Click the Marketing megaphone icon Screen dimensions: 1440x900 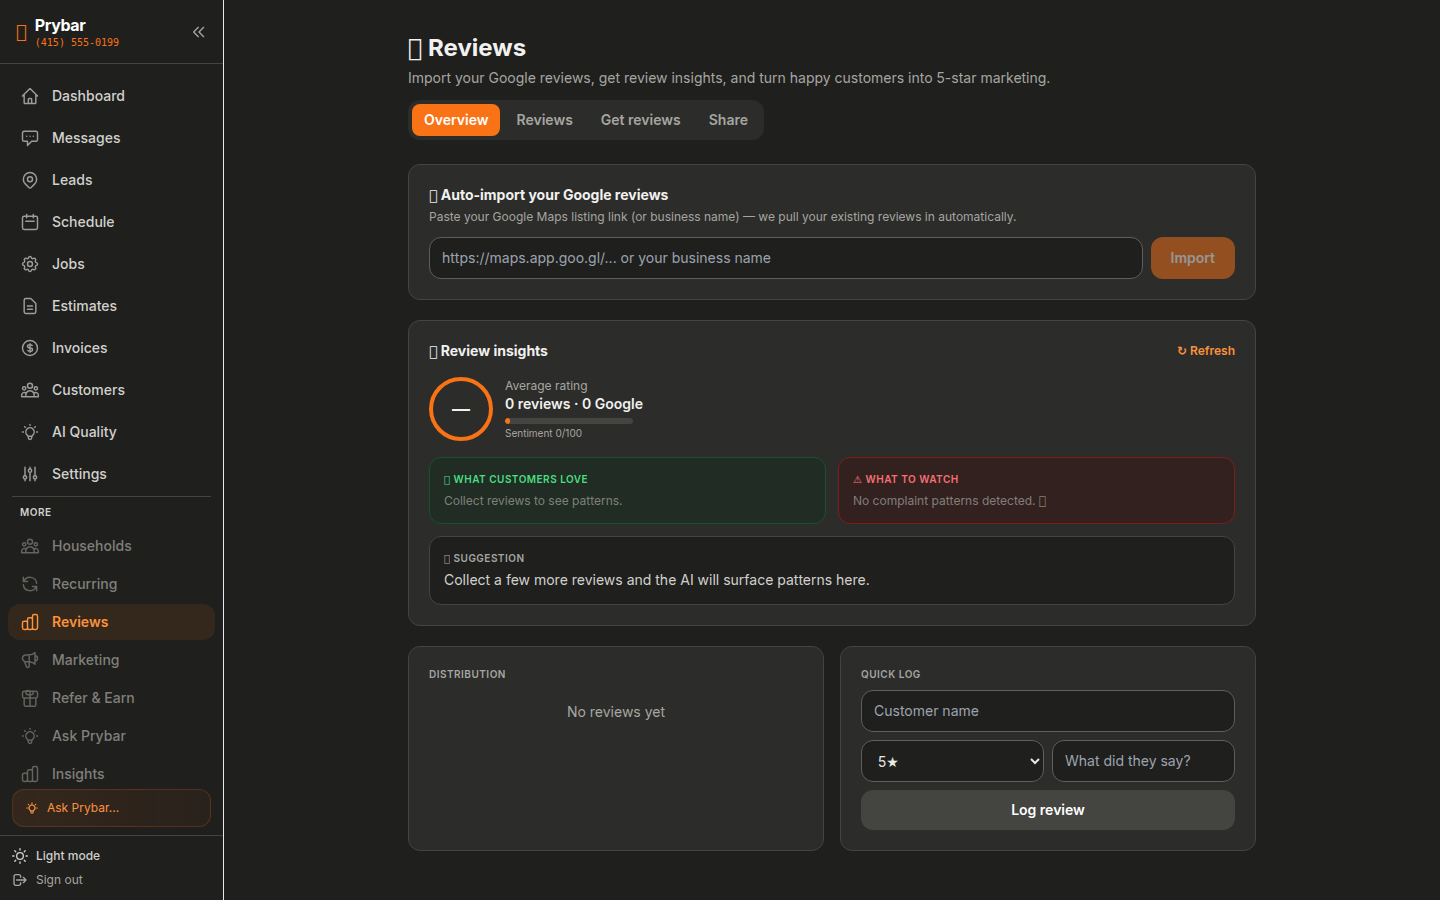(x=30, y=660)
